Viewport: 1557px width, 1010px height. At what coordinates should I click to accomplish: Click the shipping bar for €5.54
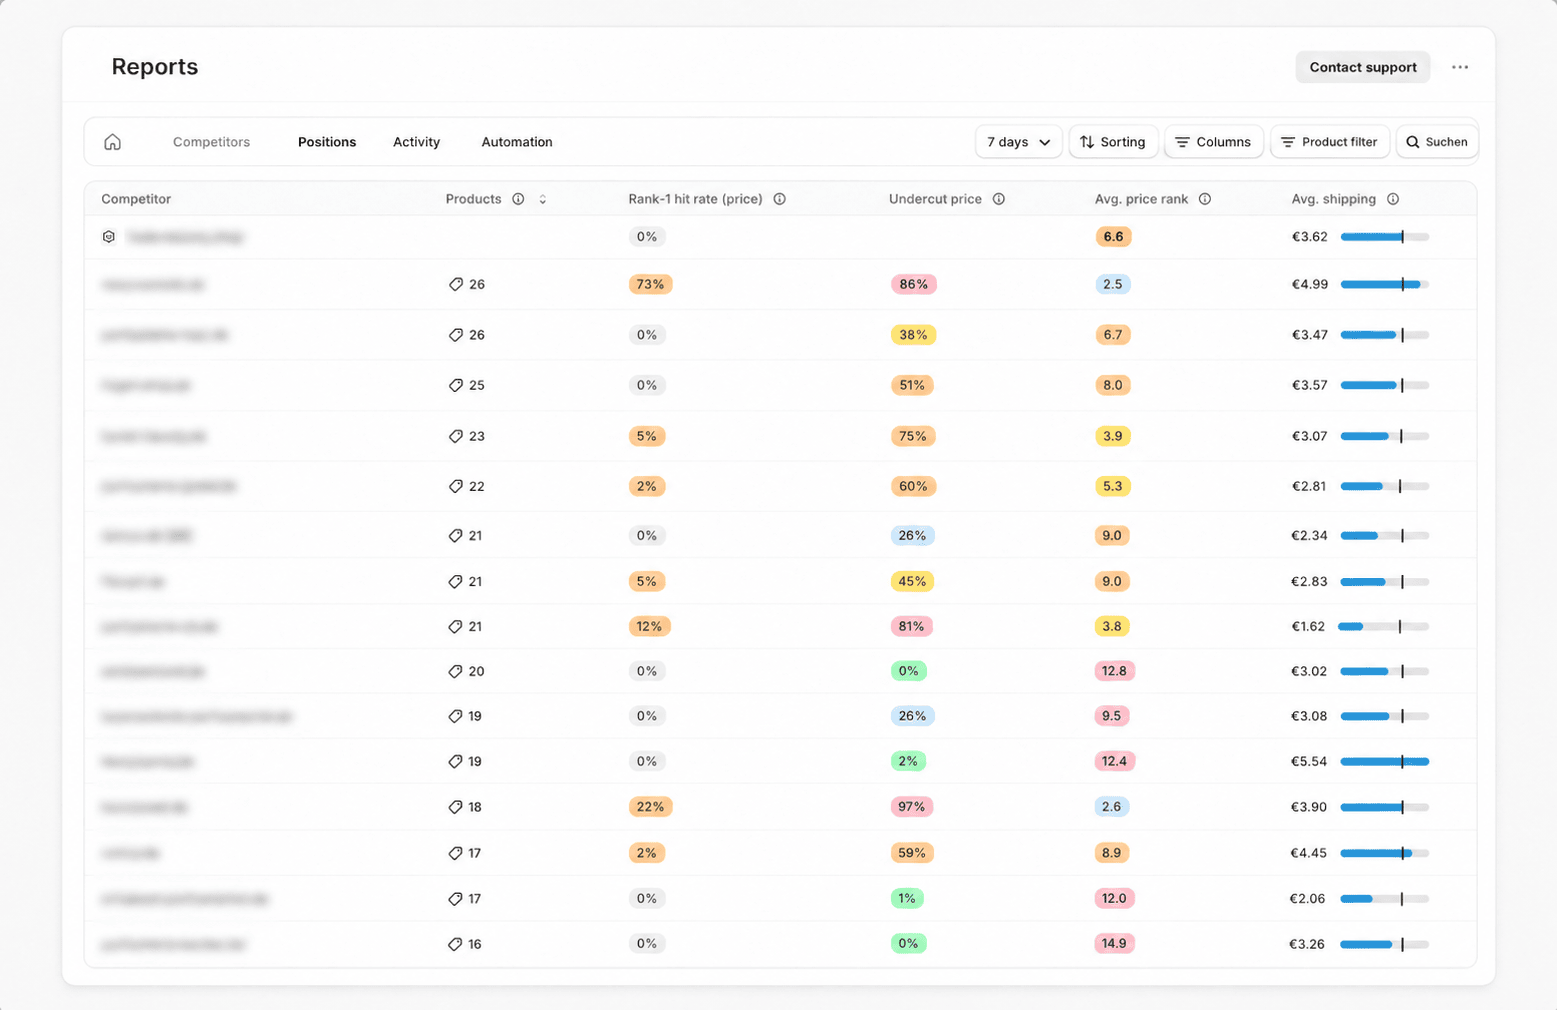click(1384, 762)
